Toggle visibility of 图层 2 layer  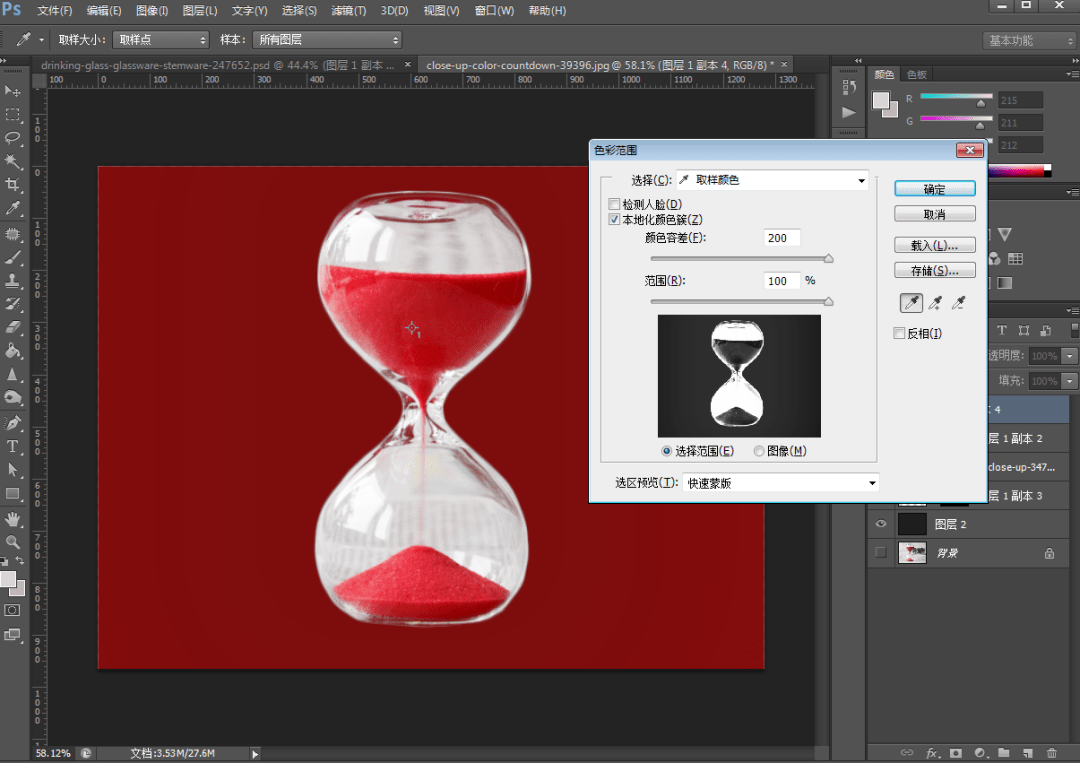click(x=880, y=524)
